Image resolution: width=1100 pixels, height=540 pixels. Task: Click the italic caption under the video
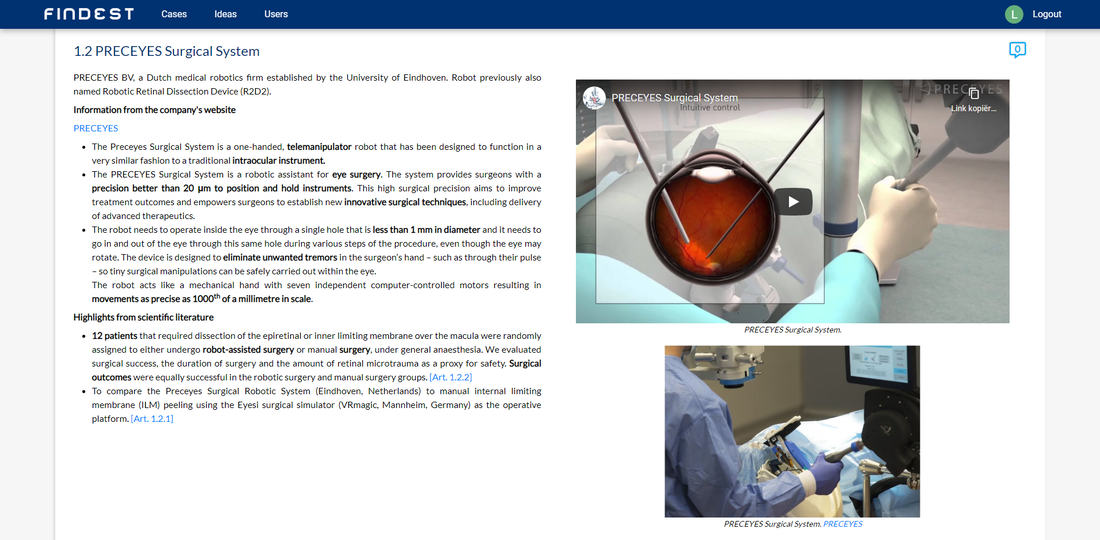(793, 329)
